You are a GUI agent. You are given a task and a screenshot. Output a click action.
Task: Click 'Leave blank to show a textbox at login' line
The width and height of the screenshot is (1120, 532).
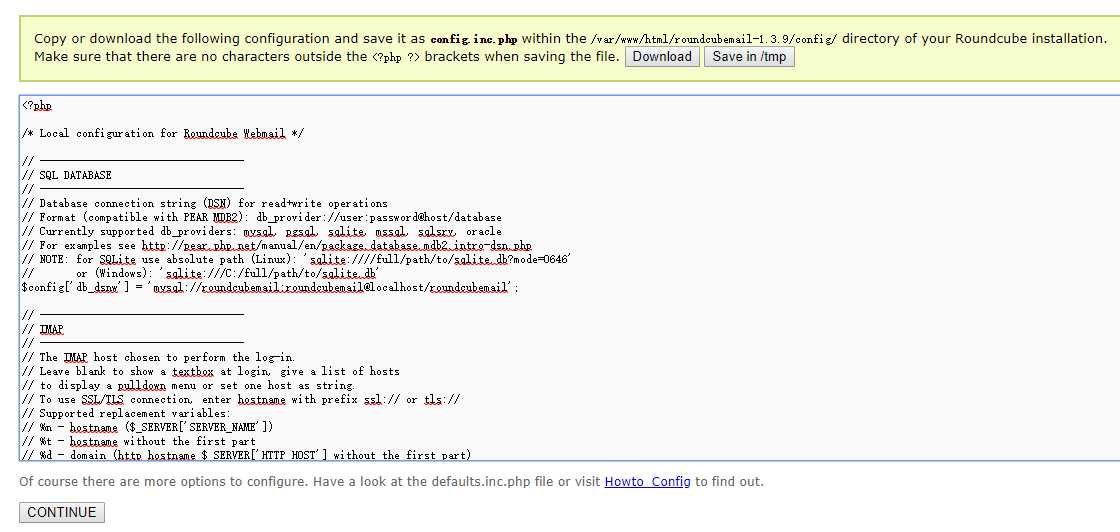tap(211, 371)
